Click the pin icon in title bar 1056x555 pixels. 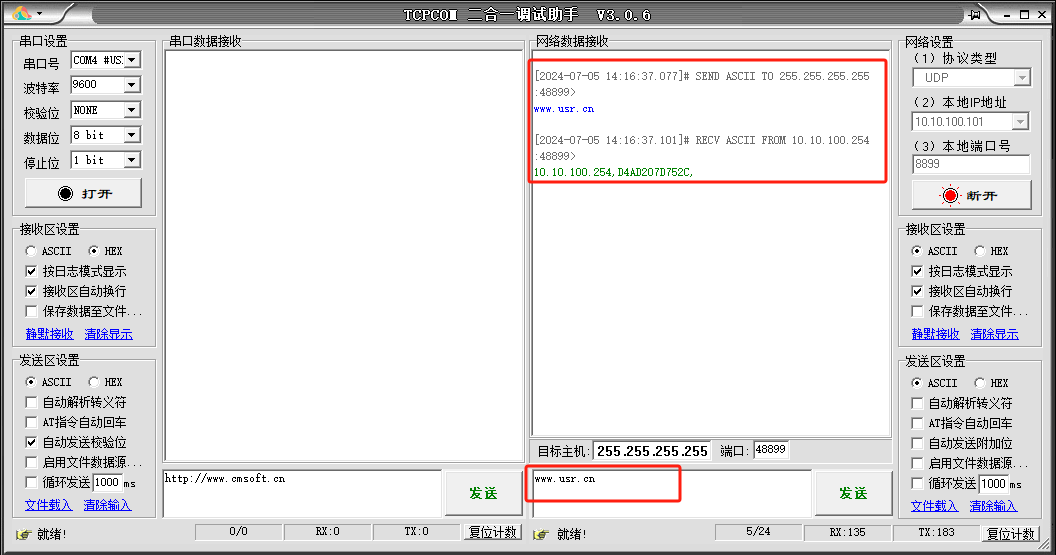[x=974, y=14]
